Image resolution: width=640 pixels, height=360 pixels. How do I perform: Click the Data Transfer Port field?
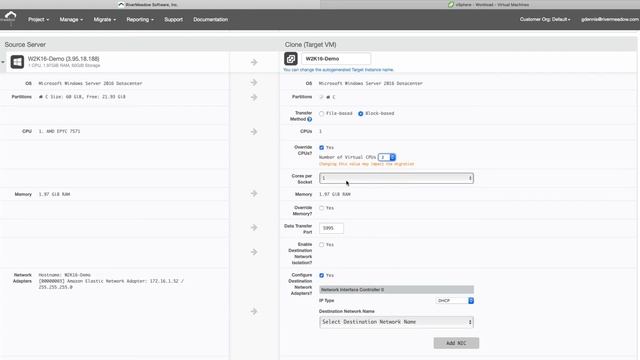(331, 228)
